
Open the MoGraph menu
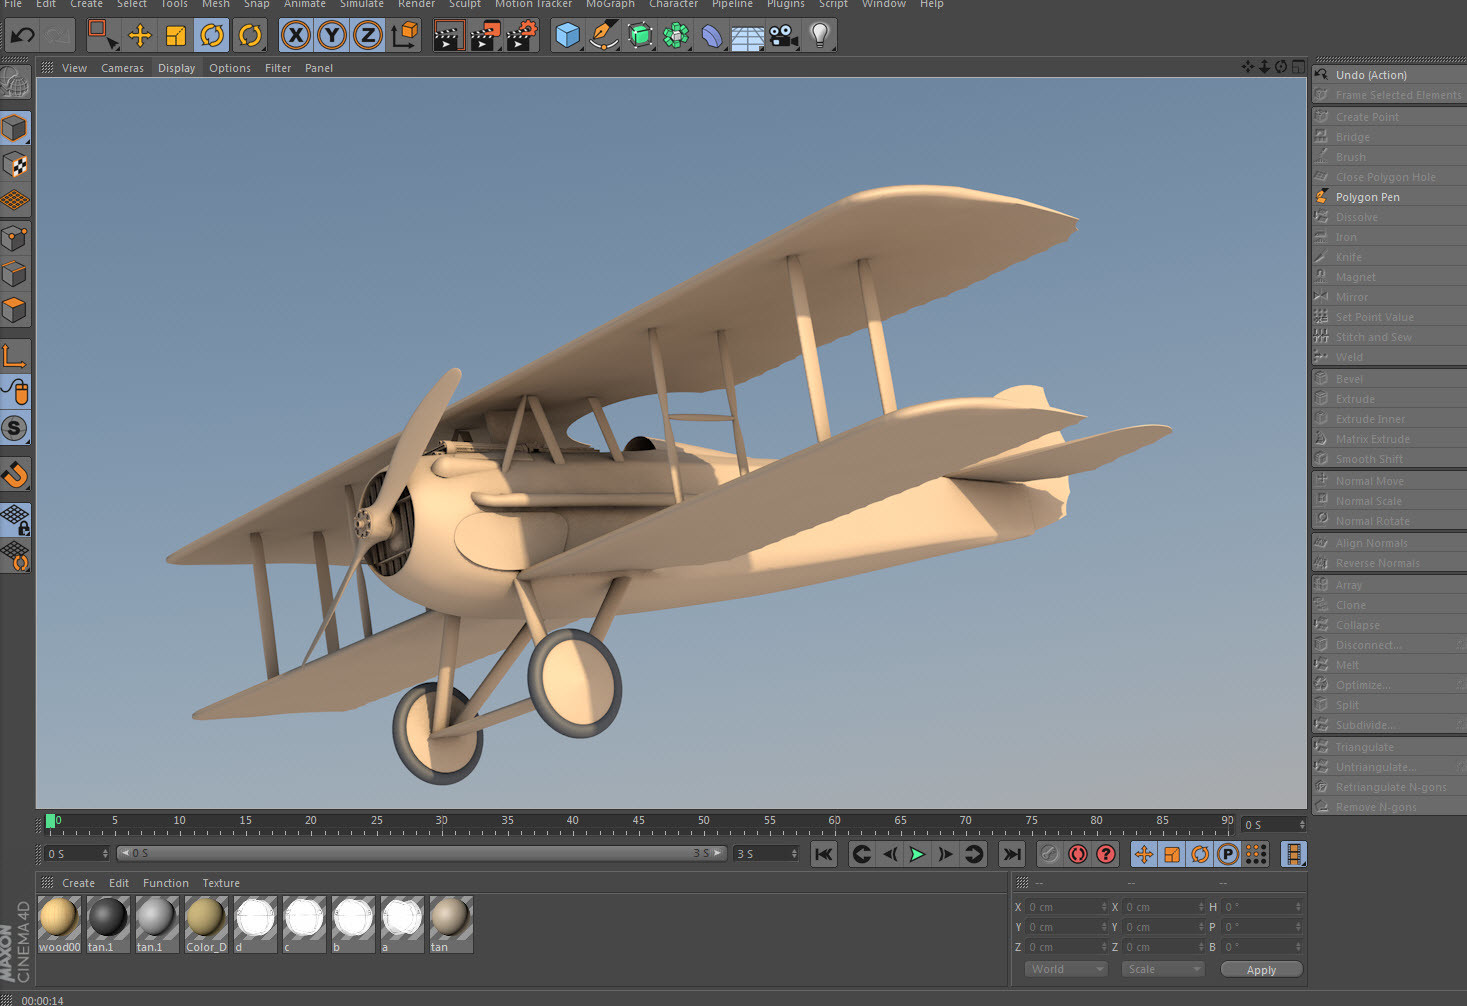(x=610, y=4)
